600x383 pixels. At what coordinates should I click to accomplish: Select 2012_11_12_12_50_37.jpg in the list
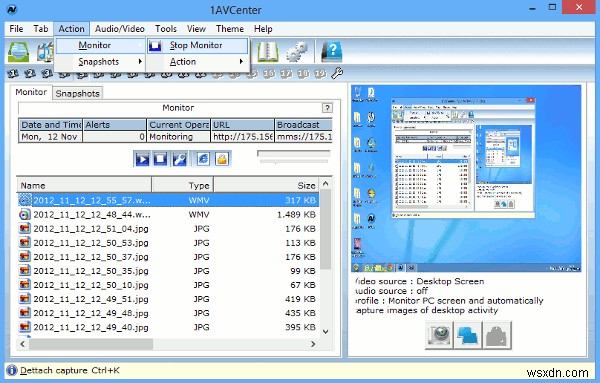coord(168,257)
